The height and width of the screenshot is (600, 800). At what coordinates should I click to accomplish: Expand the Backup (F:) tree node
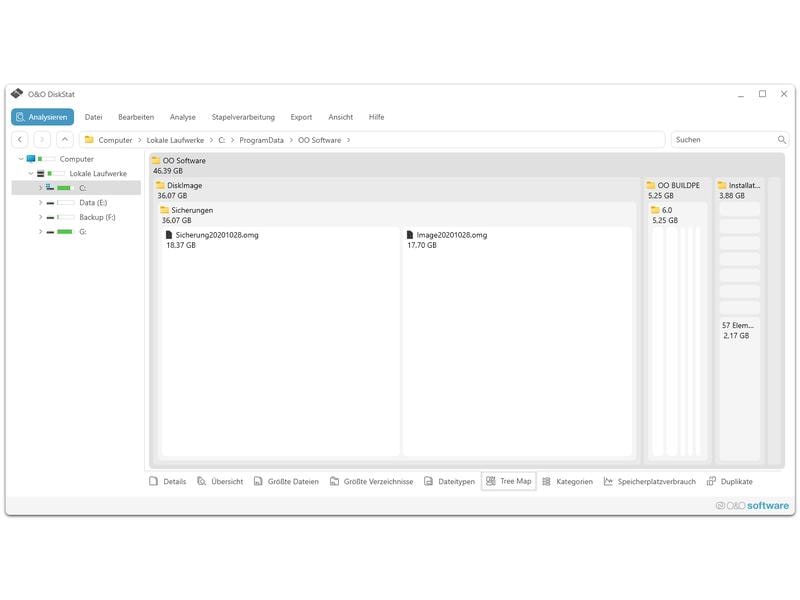40,217
